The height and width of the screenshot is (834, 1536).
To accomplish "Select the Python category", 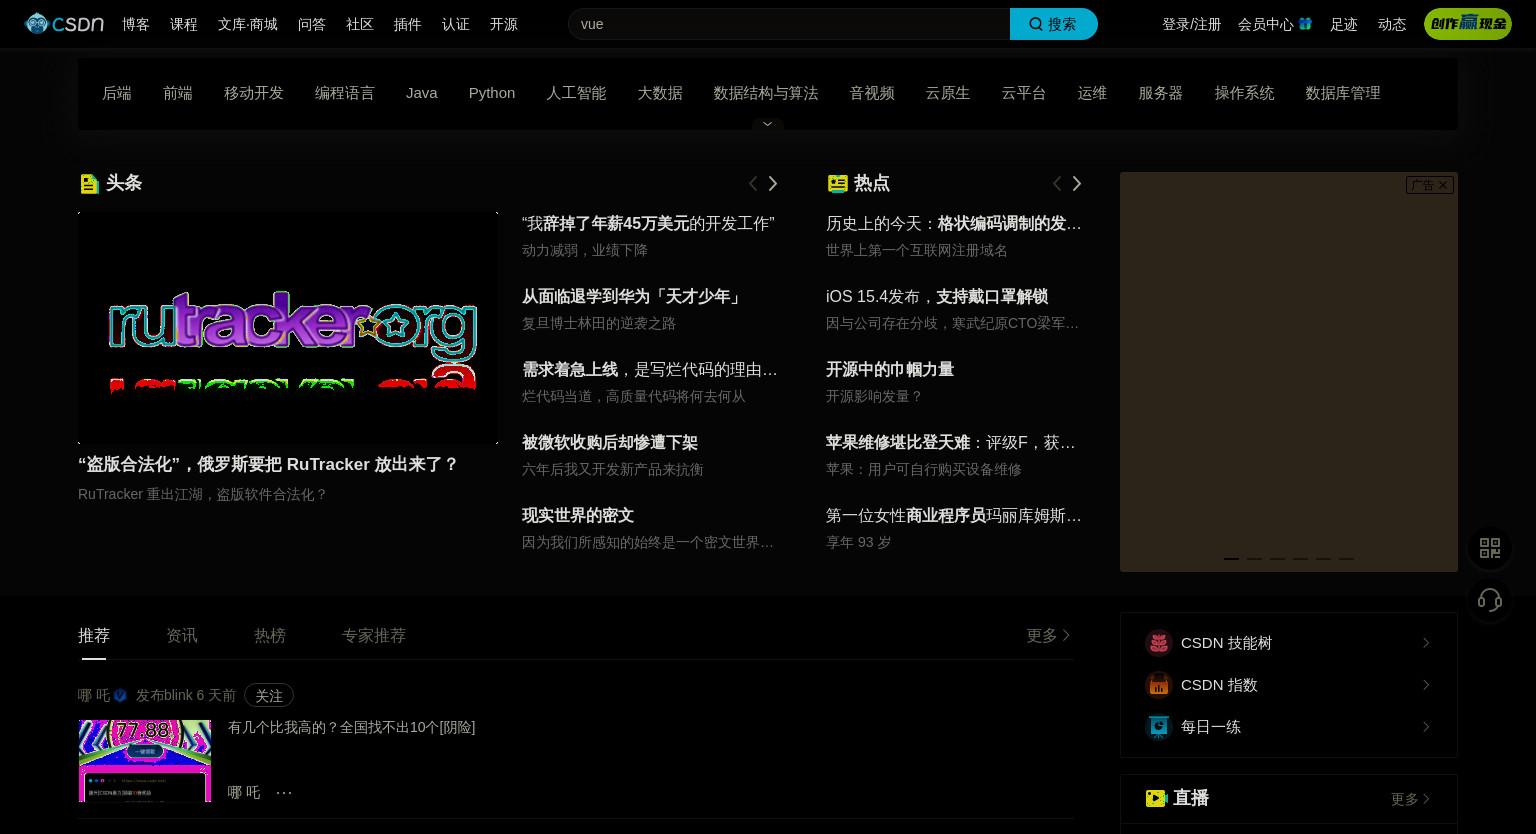I will pos(492,93).
